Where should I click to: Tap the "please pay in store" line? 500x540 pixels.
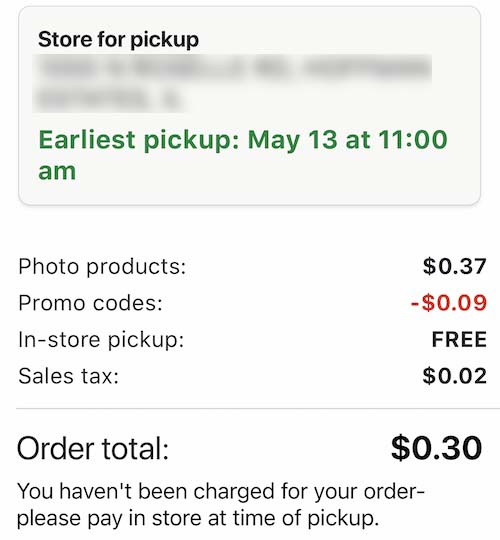tap(198, 519)
